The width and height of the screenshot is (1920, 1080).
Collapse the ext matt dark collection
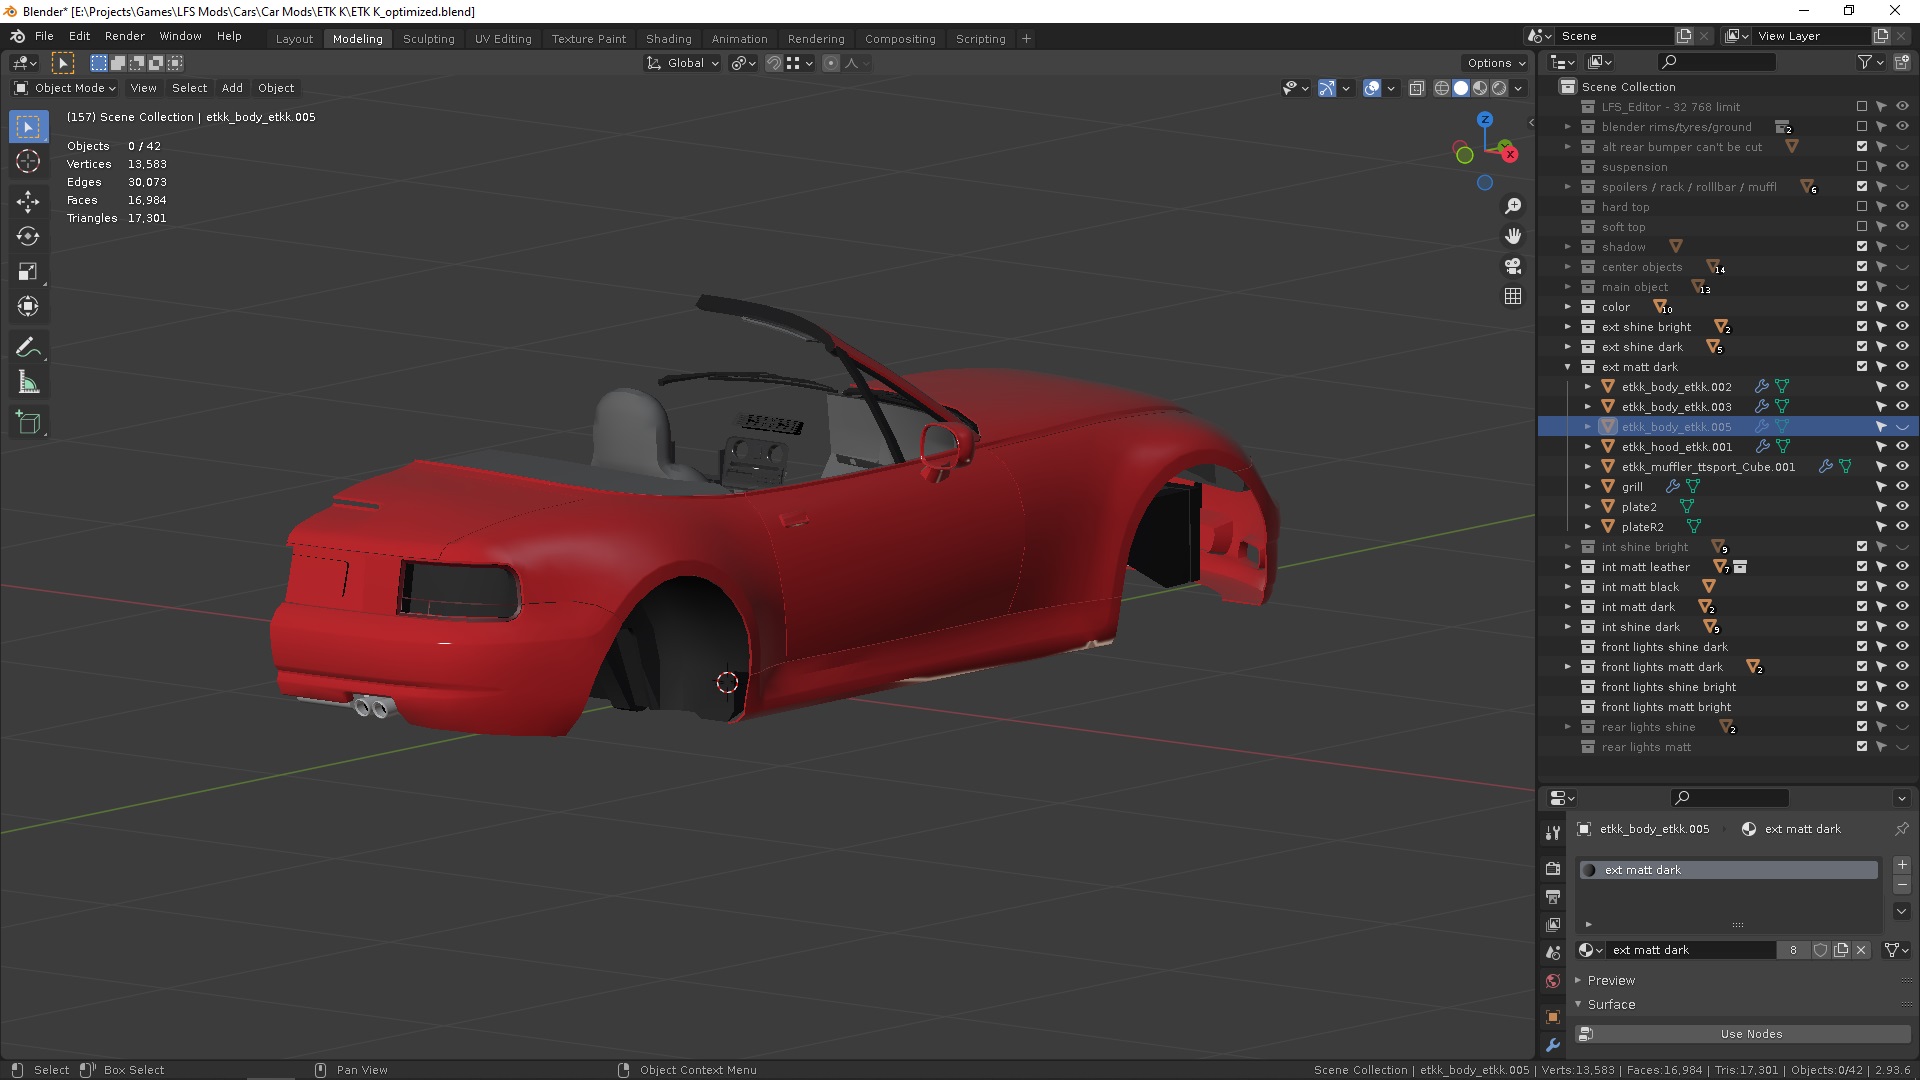1568,367
